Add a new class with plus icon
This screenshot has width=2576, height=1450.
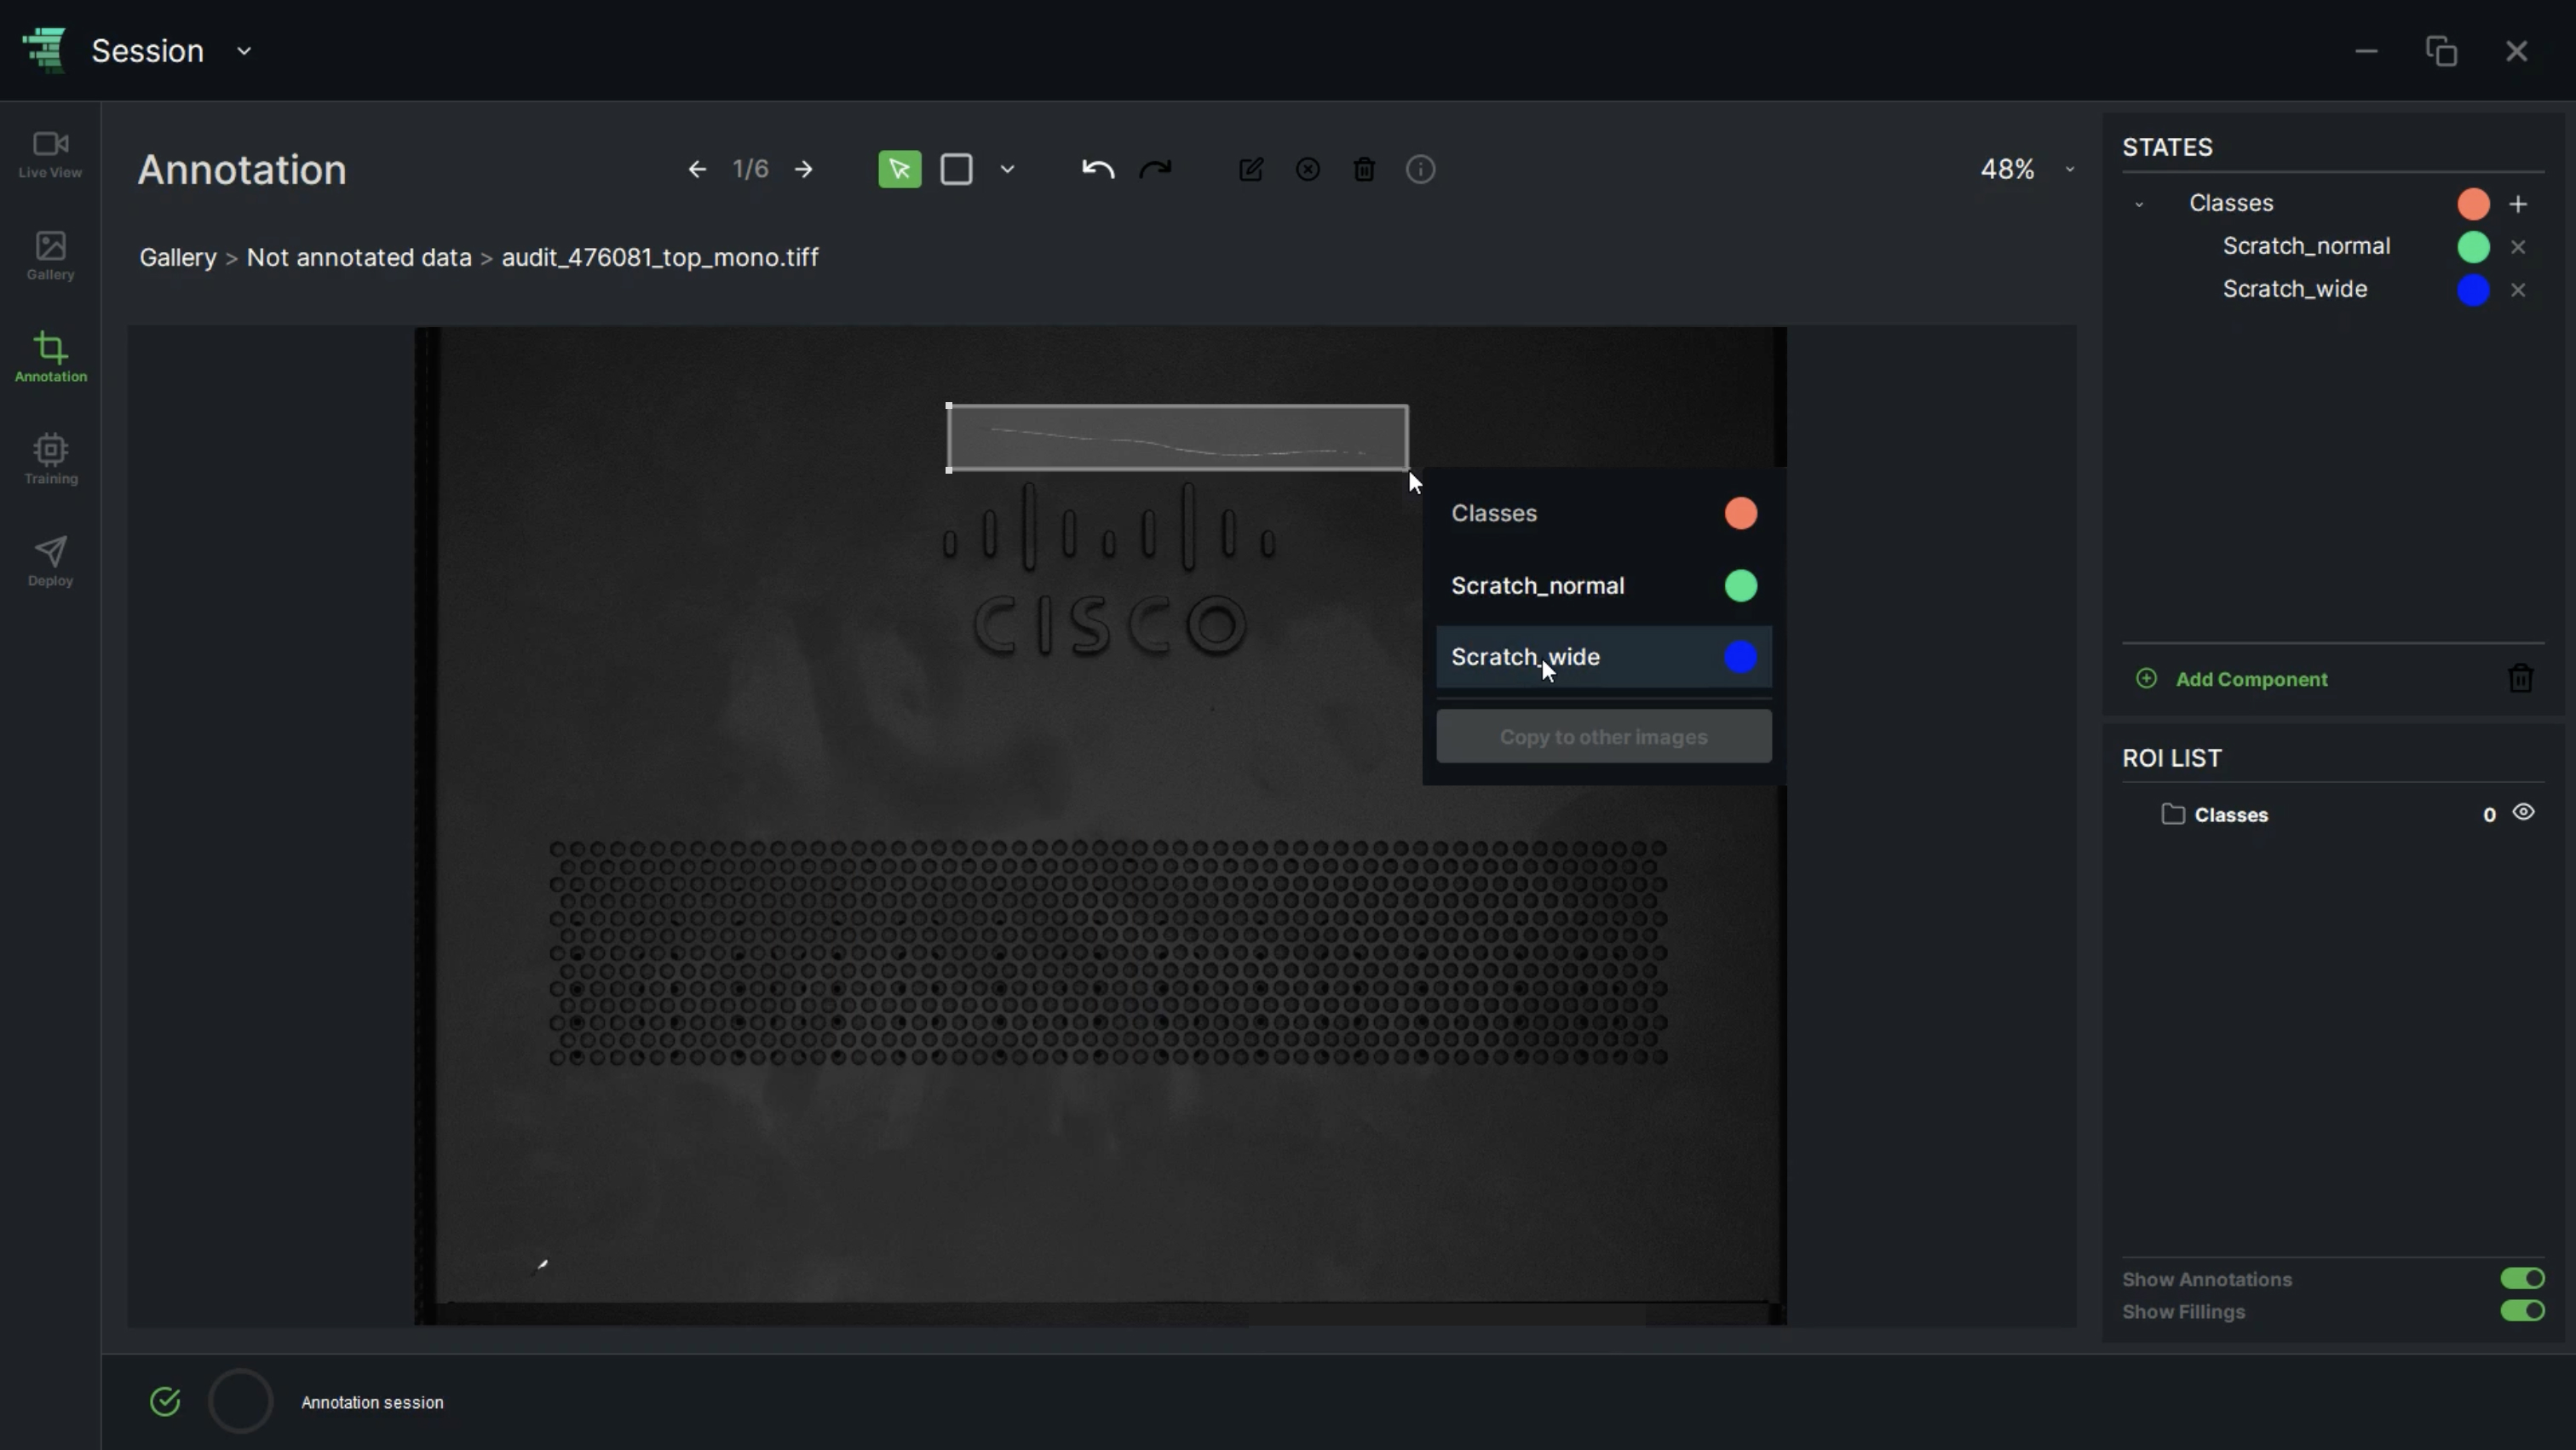[2518, 204]
